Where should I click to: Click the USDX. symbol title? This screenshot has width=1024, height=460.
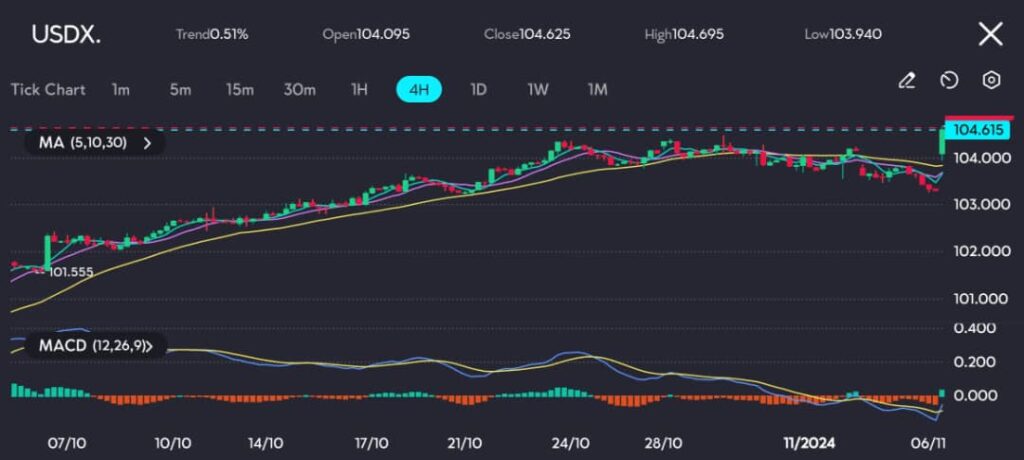pos(66,34)
